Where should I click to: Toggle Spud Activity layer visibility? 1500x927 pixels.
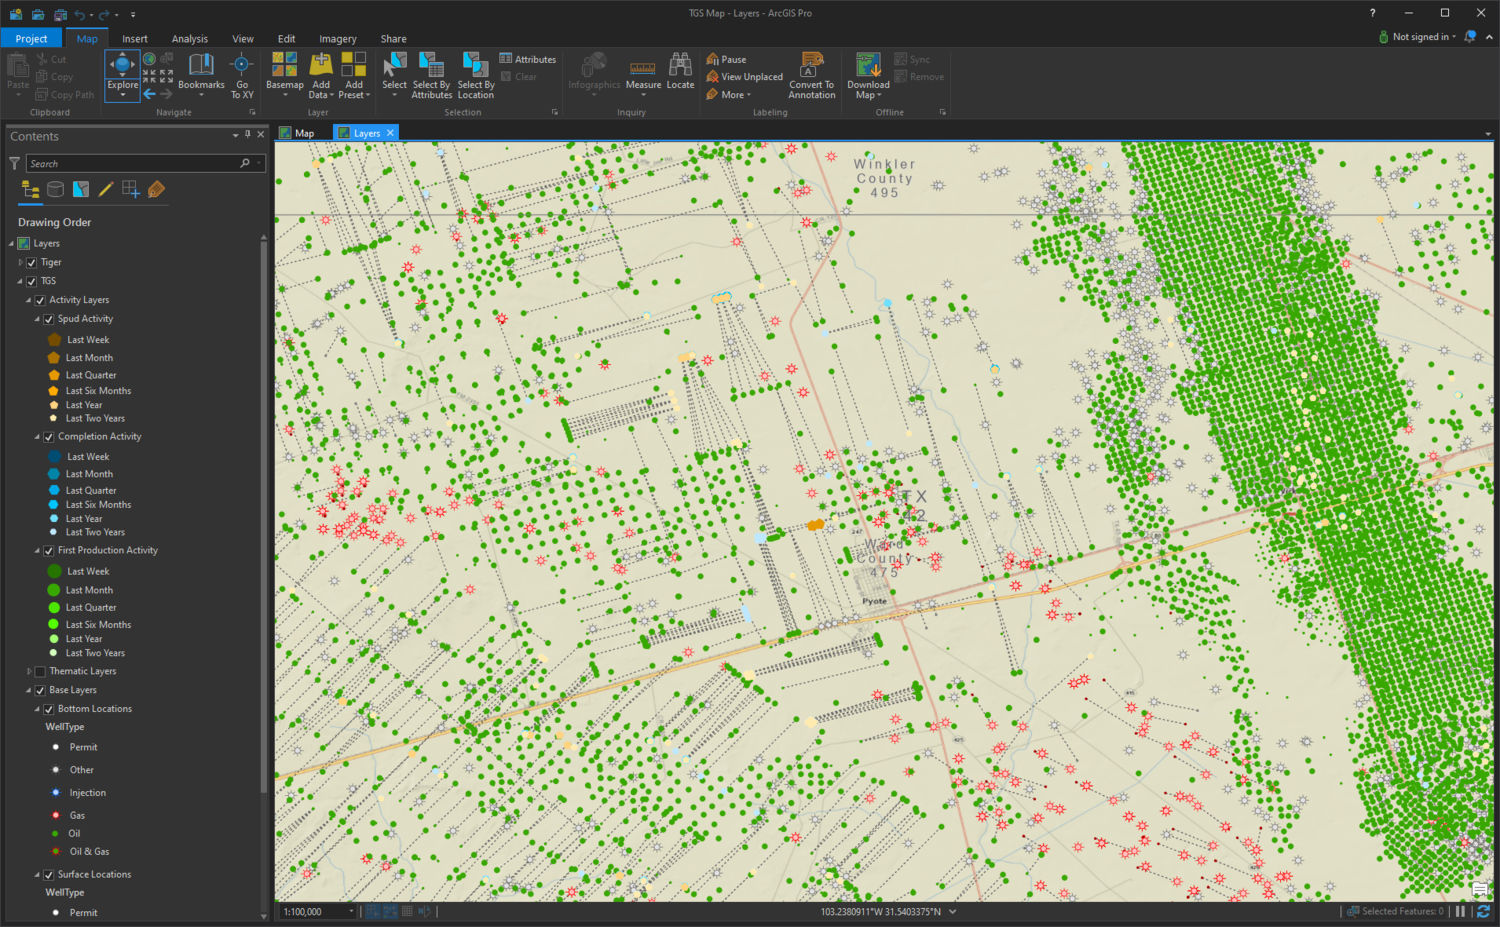(48, 319)
